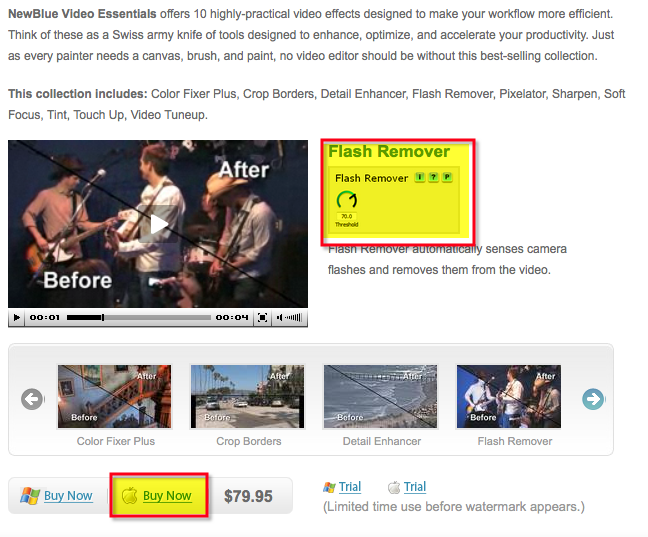Play the video with center play overlay
Image resolution: width=648 pixels, height=537 pixels.
pyautogui.click(x=158, y=224)
